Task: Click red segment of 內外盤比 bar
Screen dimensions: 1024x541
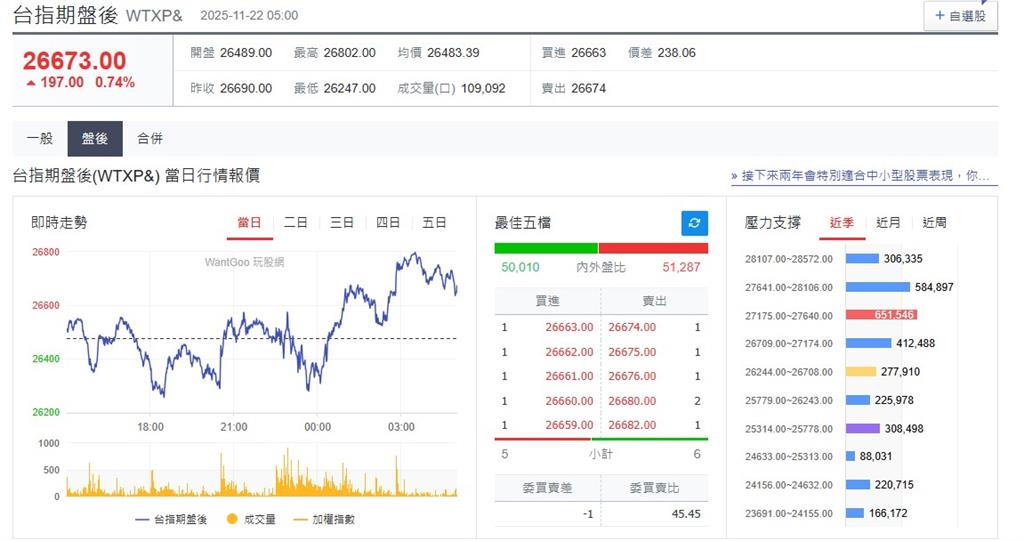Action: [x=653, y=248]
